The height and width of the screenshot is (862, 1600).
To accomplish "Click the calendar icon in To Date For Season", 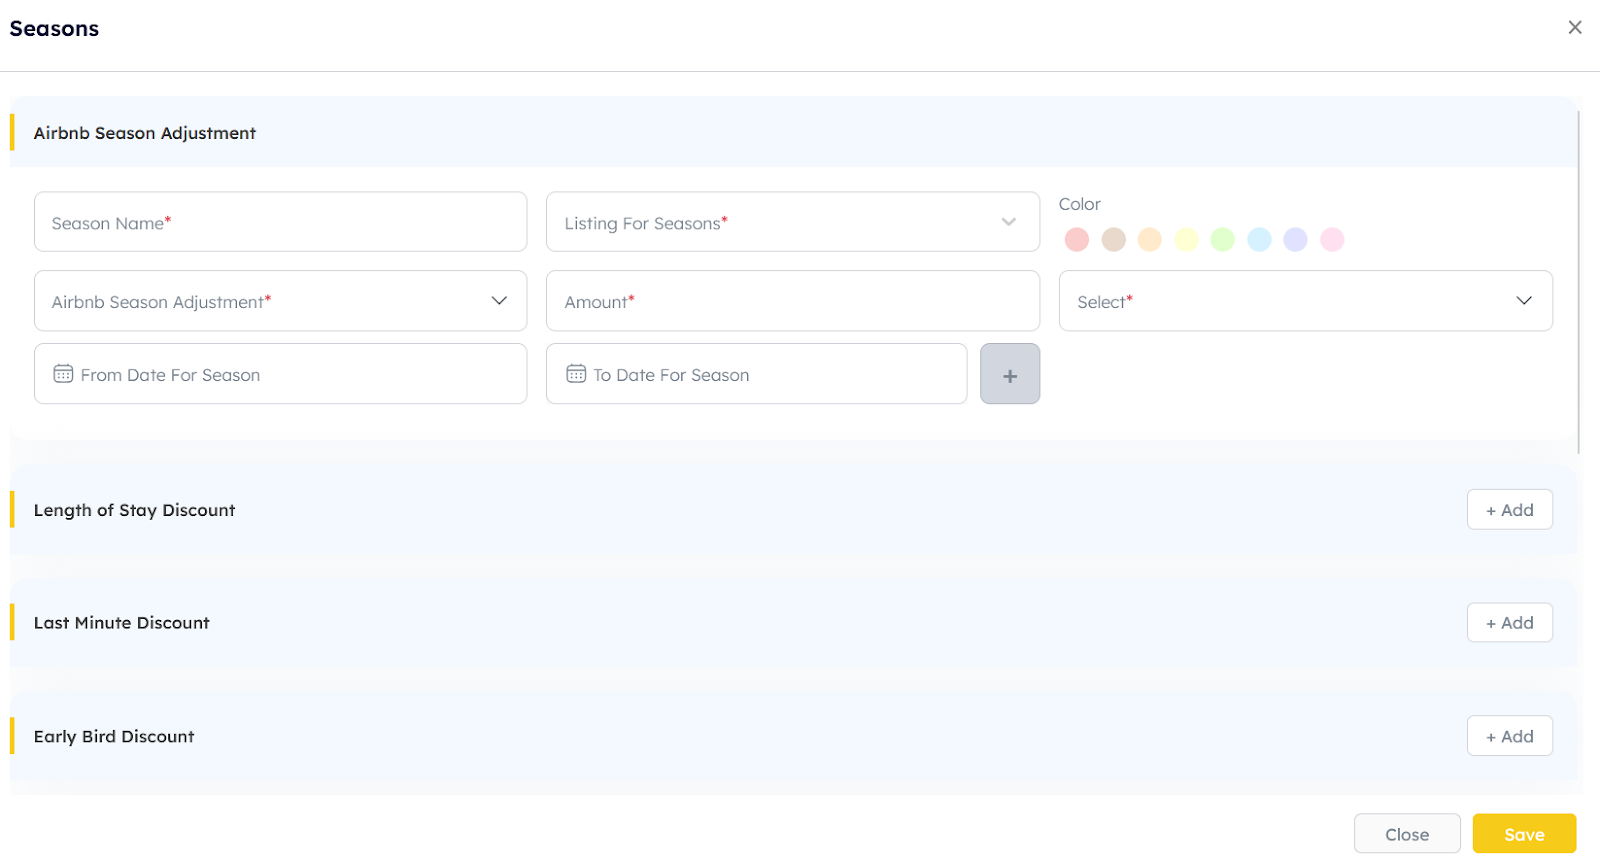I will pyautogui.click(x=576, y=374).
